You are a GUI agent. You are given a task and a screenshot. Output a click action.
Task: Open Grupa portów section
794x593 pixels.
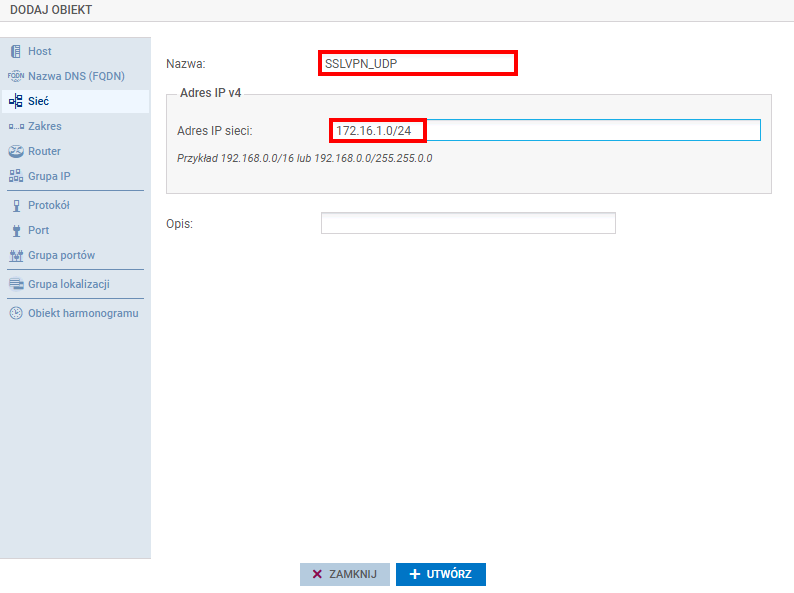click(75, 255)
